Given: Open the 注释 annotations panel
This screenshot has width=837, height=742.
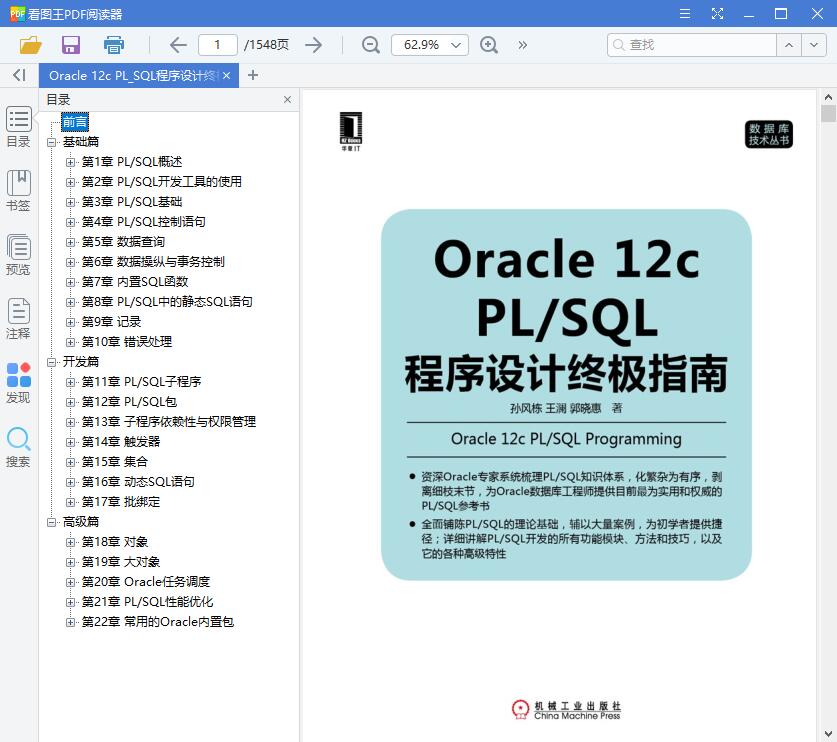Looking at the screenshot, I should pyautogui.click(x=18, y=319).
